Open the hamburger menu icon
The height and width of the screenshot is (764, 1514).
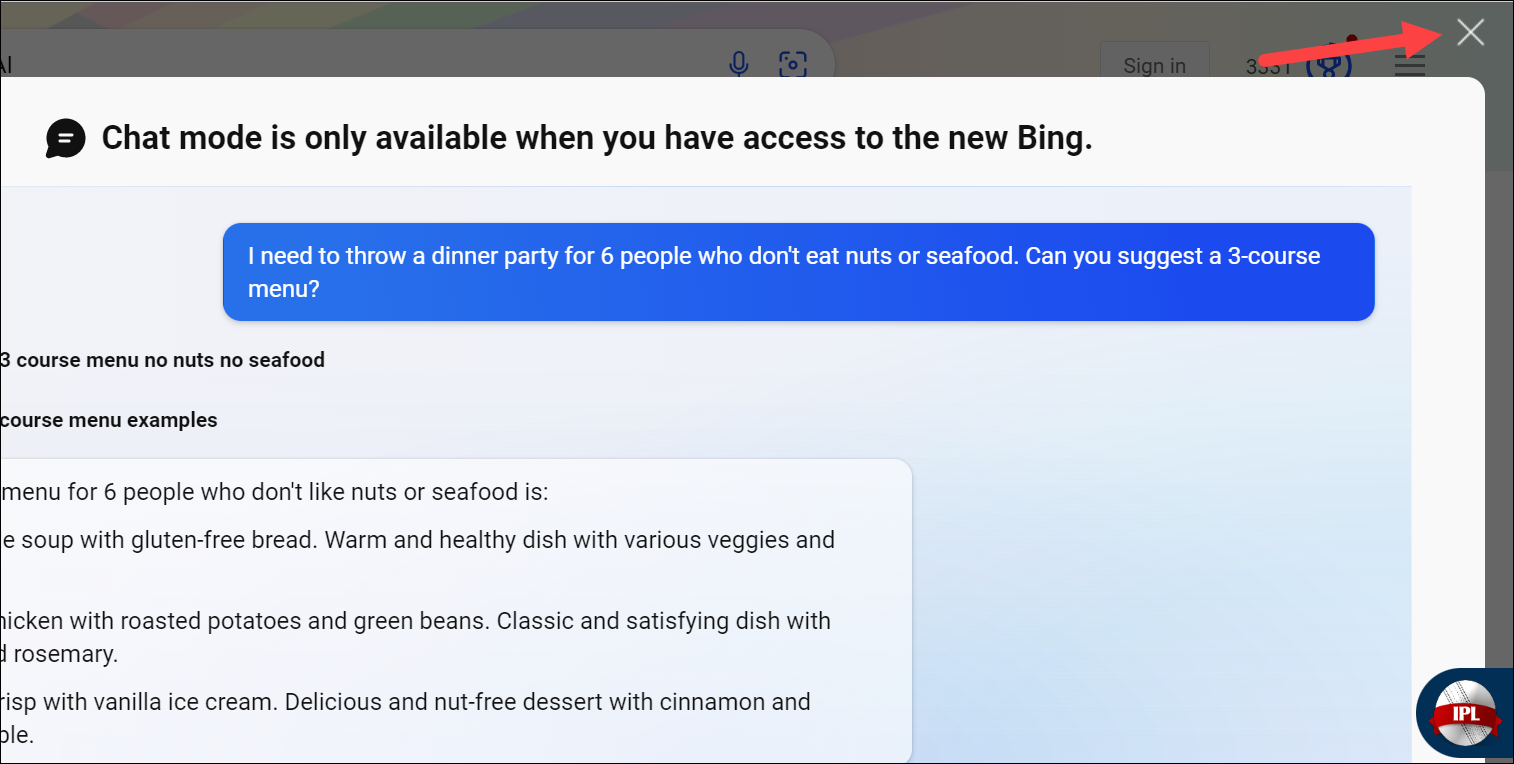(1410, 66)
